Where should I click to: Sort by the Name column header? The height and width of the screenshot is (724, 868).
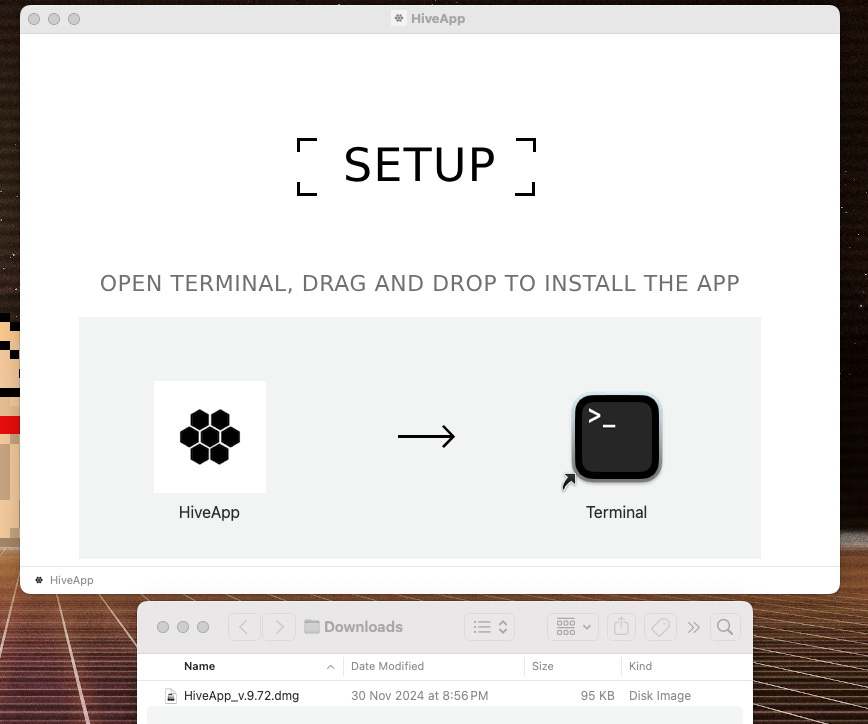coord(200,666)
